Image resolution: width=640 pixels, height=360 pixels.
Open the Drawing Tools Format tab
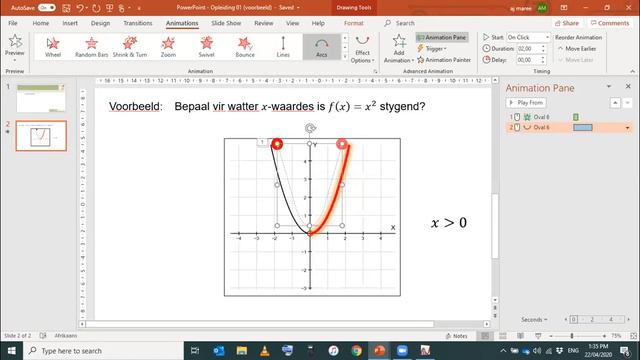pos(353,23)
